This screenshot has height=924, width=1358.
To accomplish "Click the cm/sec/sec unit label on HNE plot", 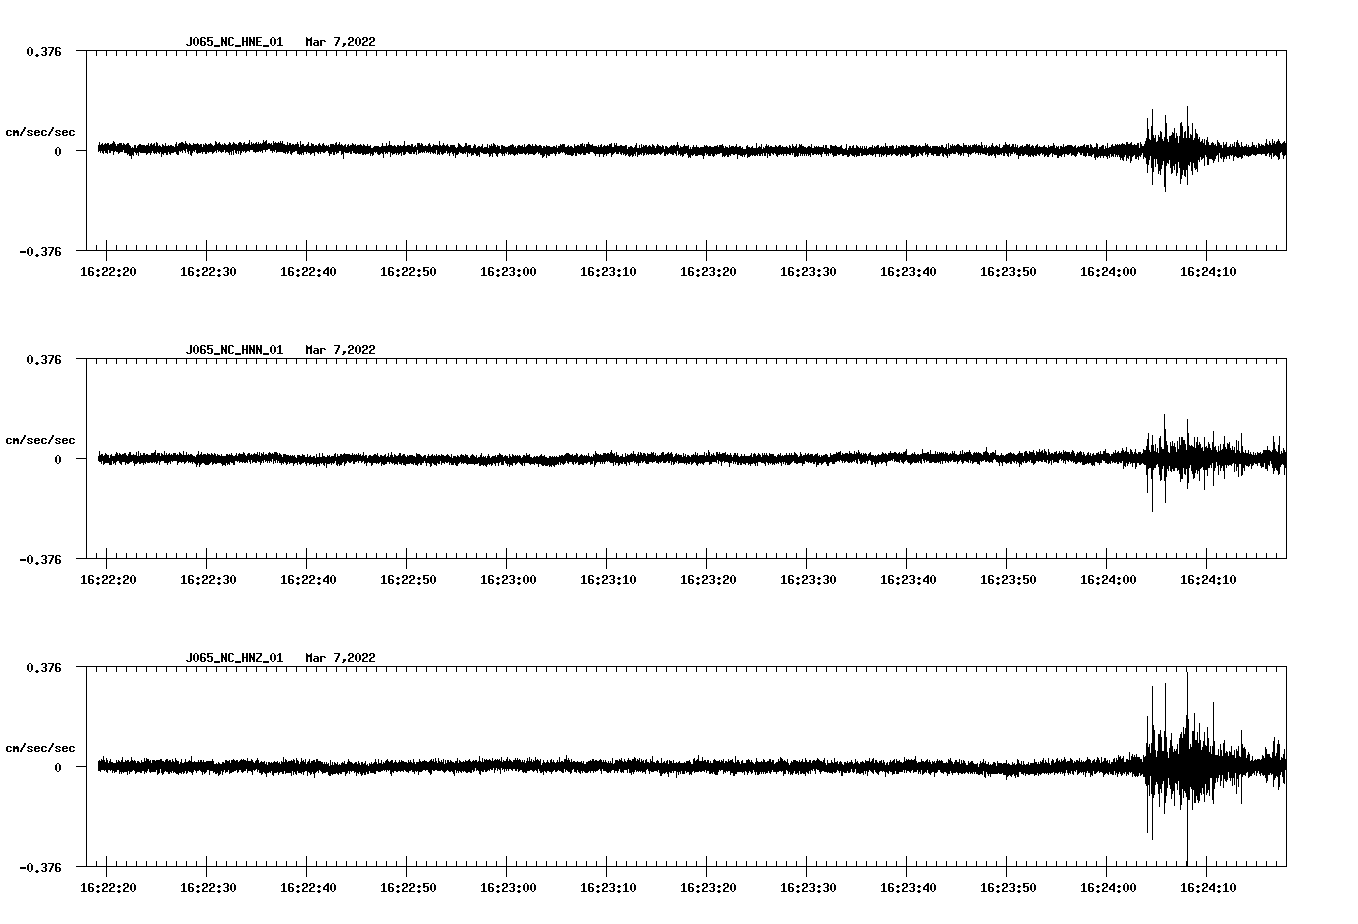I will tap(40, 132).
